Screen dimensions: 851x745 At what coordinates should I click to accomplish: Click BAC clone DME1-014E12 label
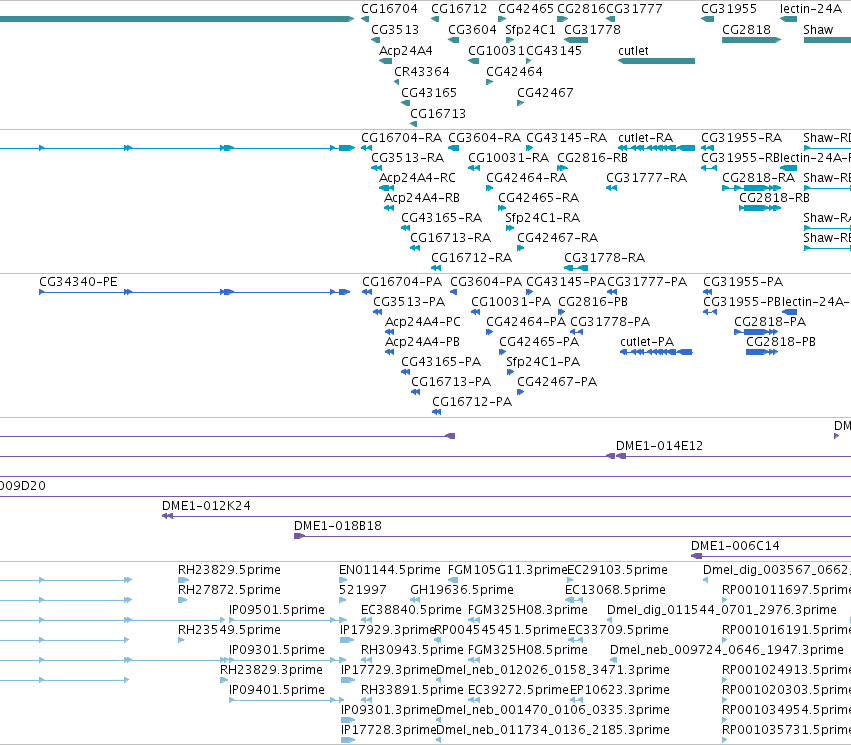point(659,446)
